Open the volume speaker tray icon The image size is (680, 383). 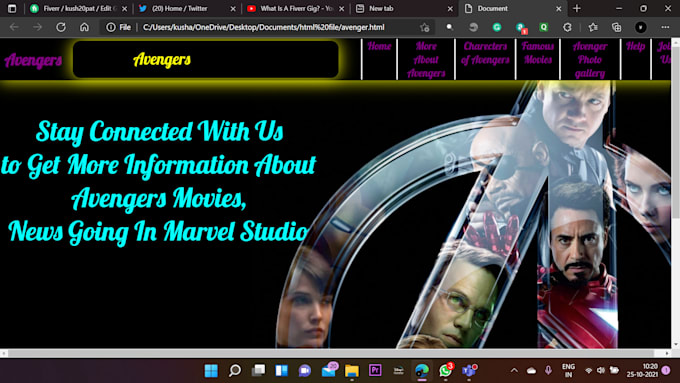click(601, 370)
